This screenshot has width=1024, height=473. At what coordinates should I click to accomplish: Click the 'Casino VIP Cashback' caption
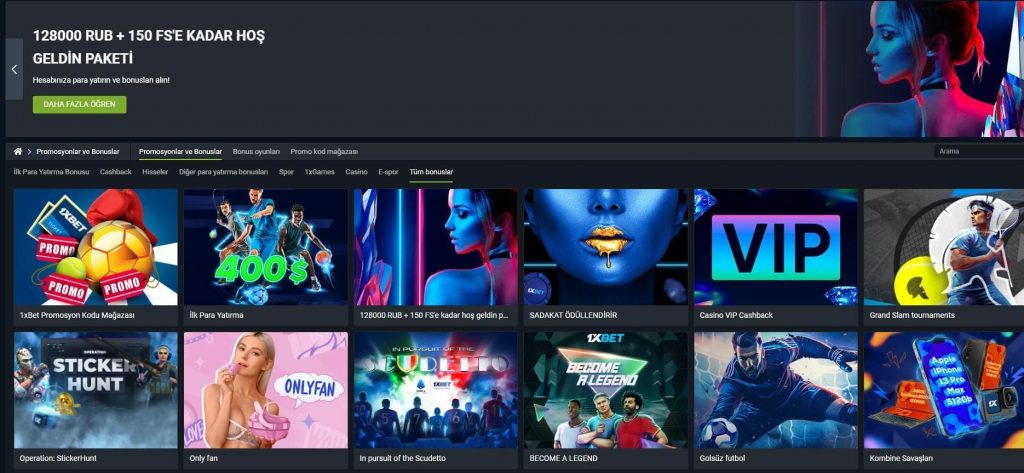736,316
